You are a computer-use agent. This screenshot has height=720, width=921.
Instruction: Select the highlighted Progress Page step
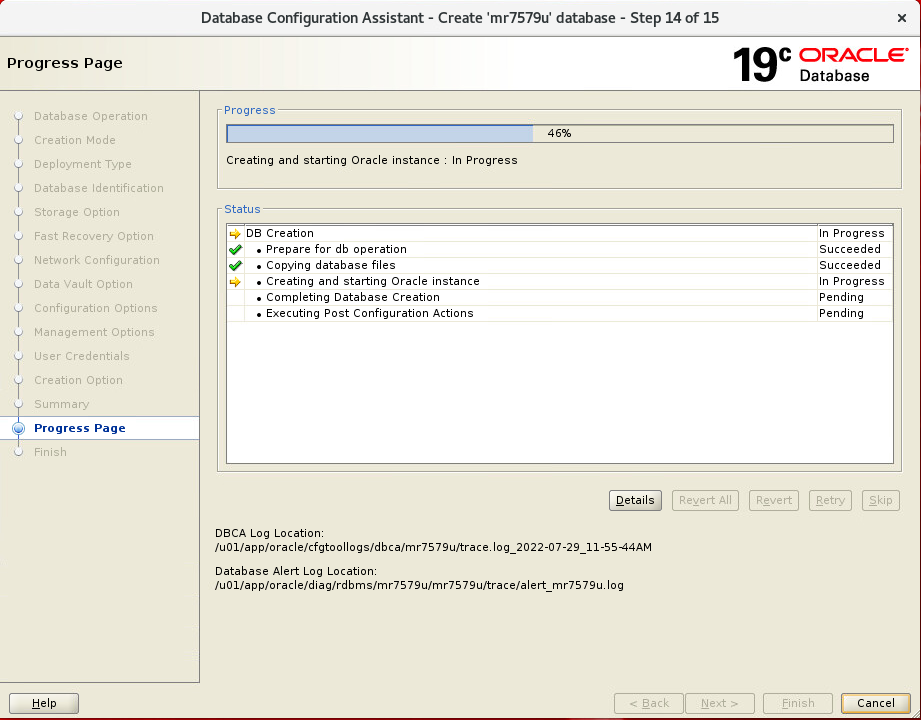tap(80, 428)
